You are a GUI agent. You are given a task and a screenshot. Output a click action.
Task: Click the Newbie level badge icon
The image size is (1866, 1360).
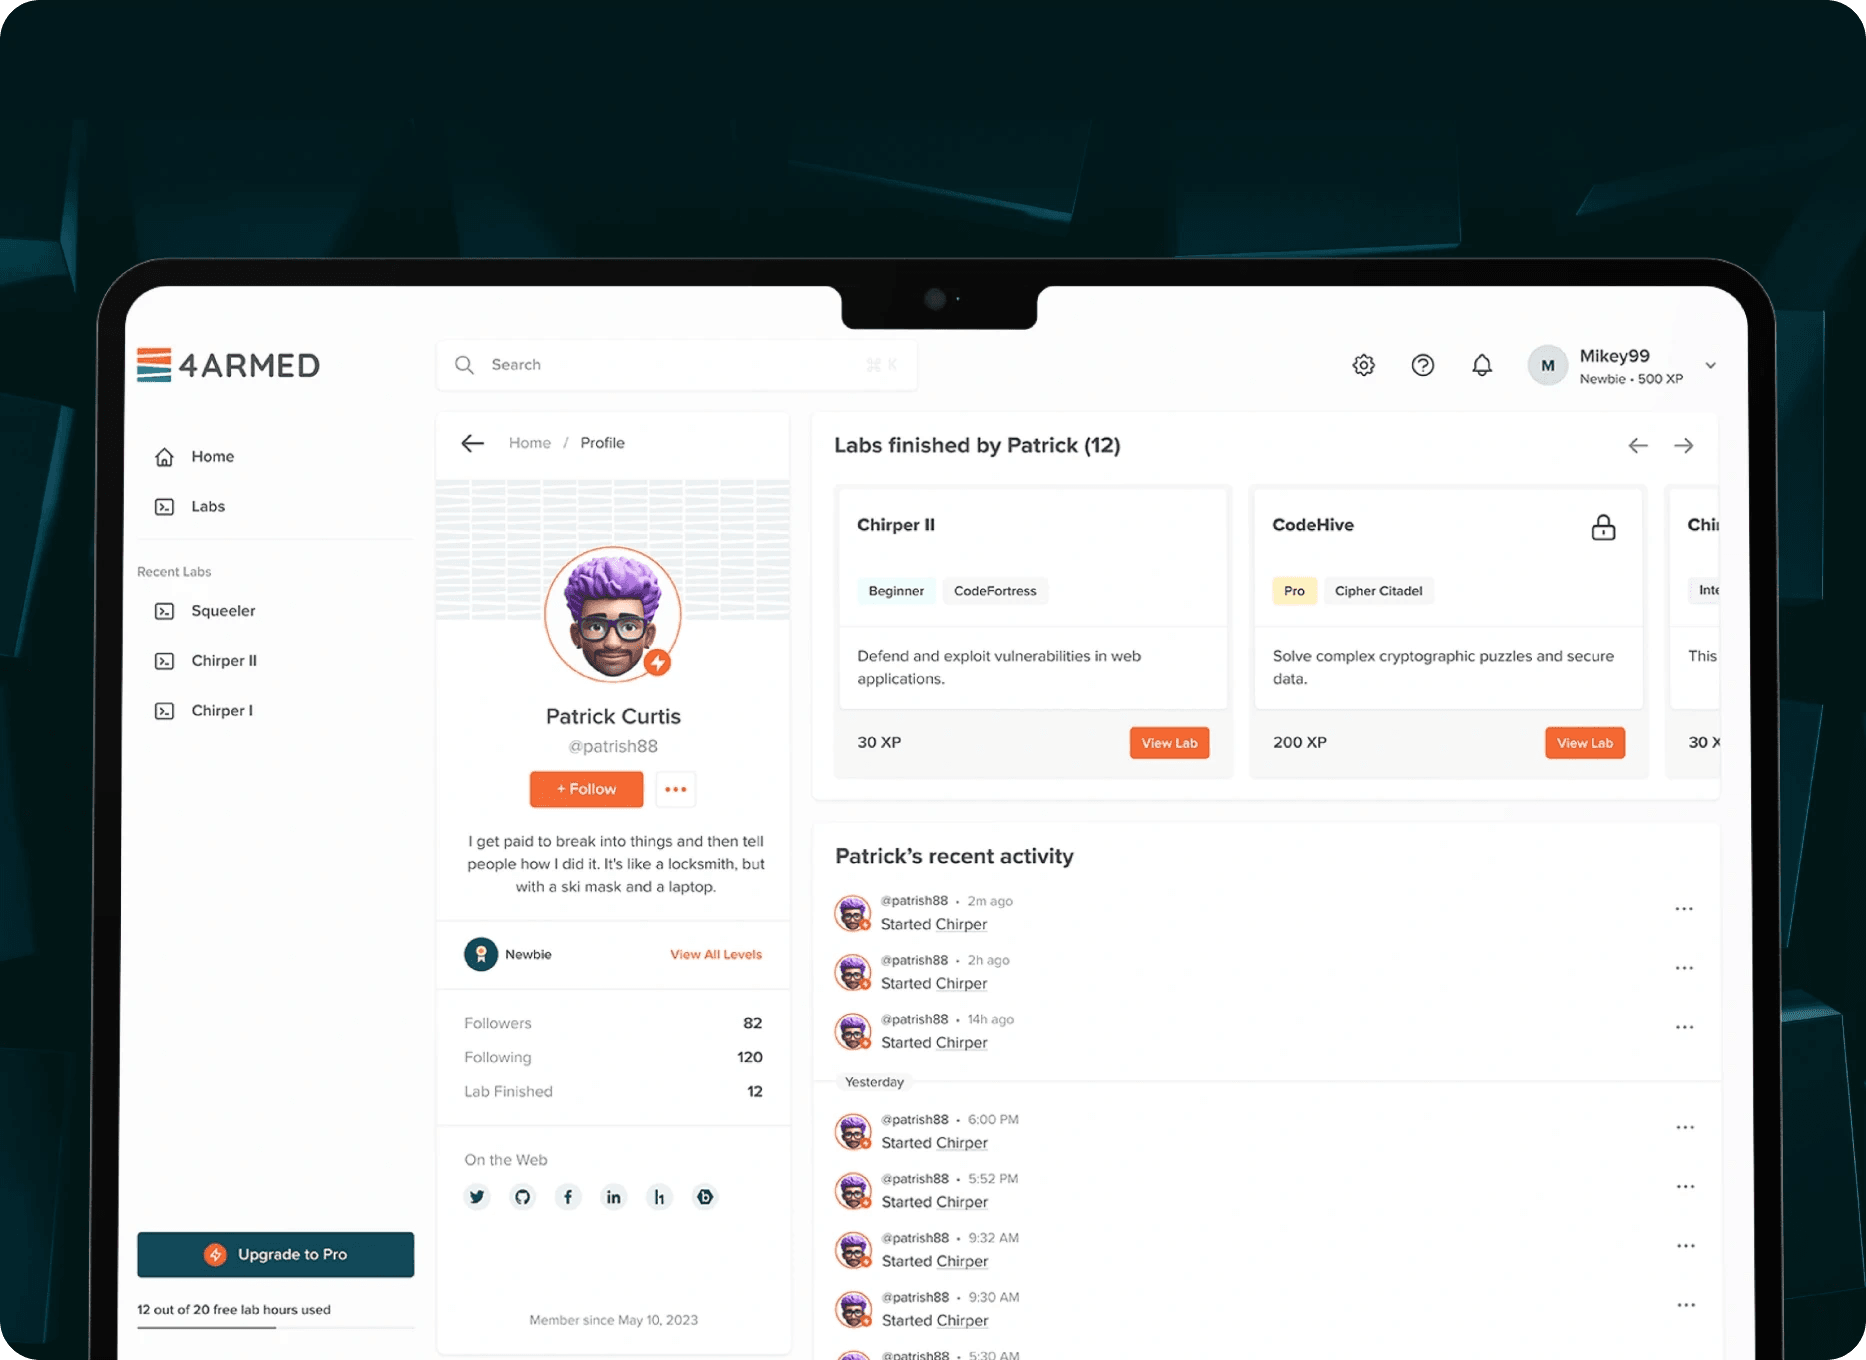click(481, 954)
